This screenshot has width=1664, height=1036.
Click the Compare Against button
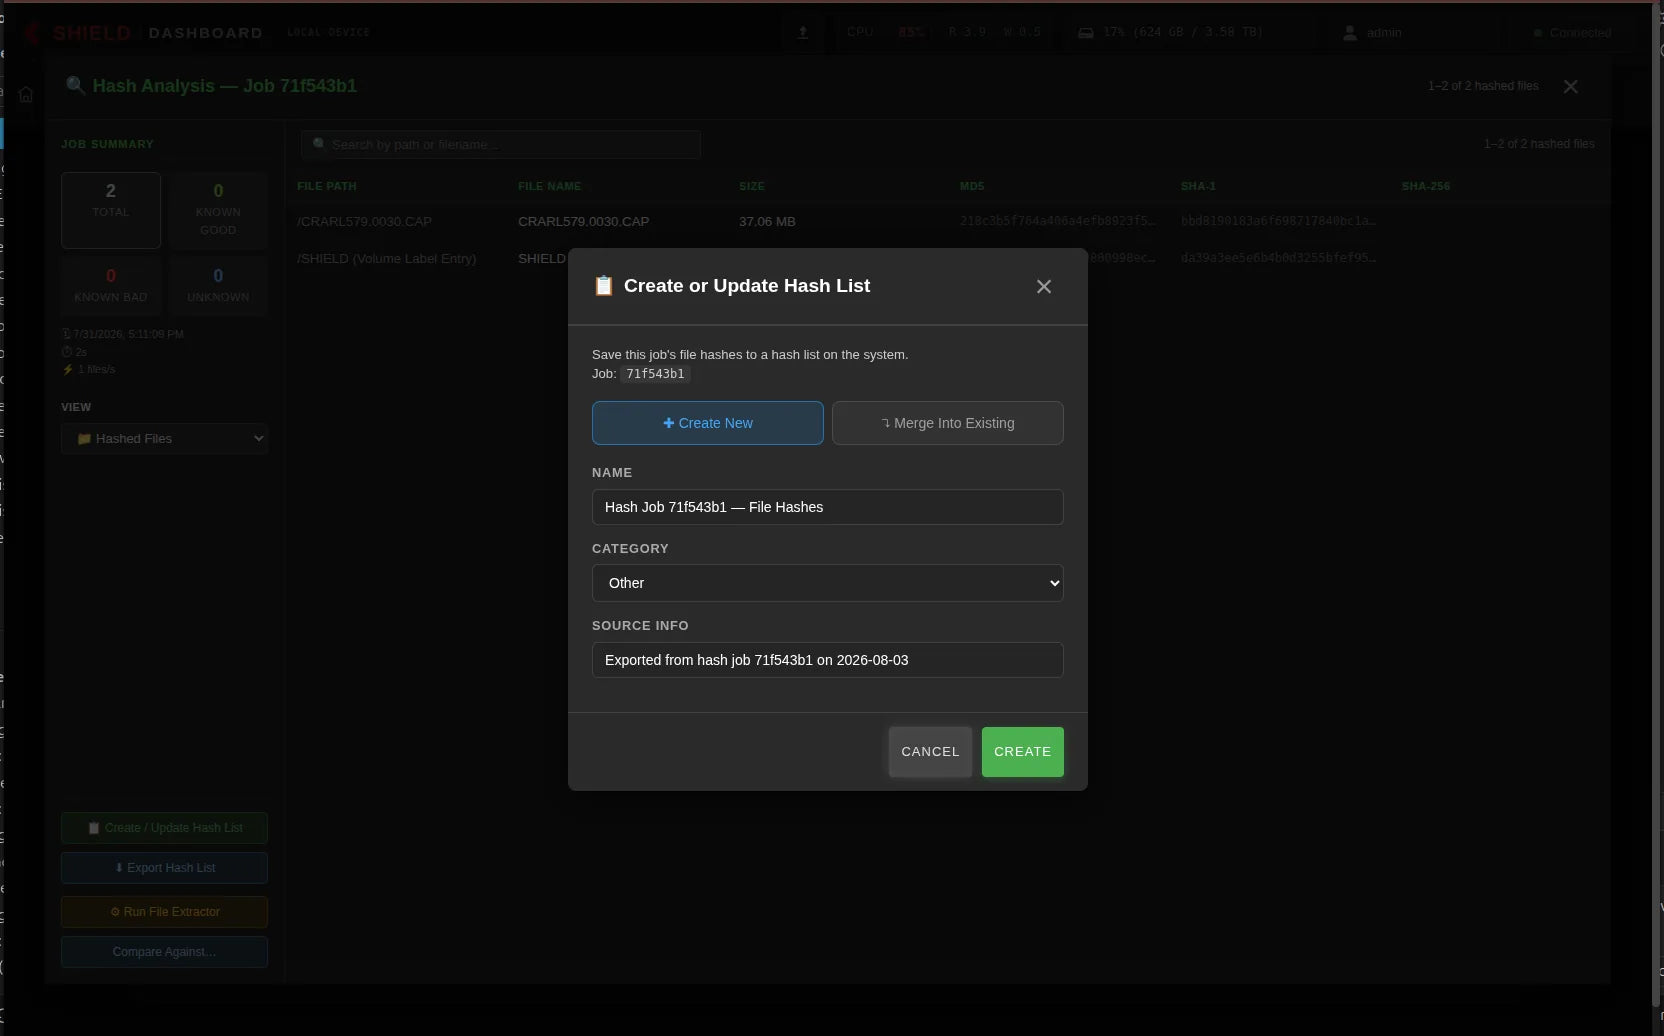point(164,952)
